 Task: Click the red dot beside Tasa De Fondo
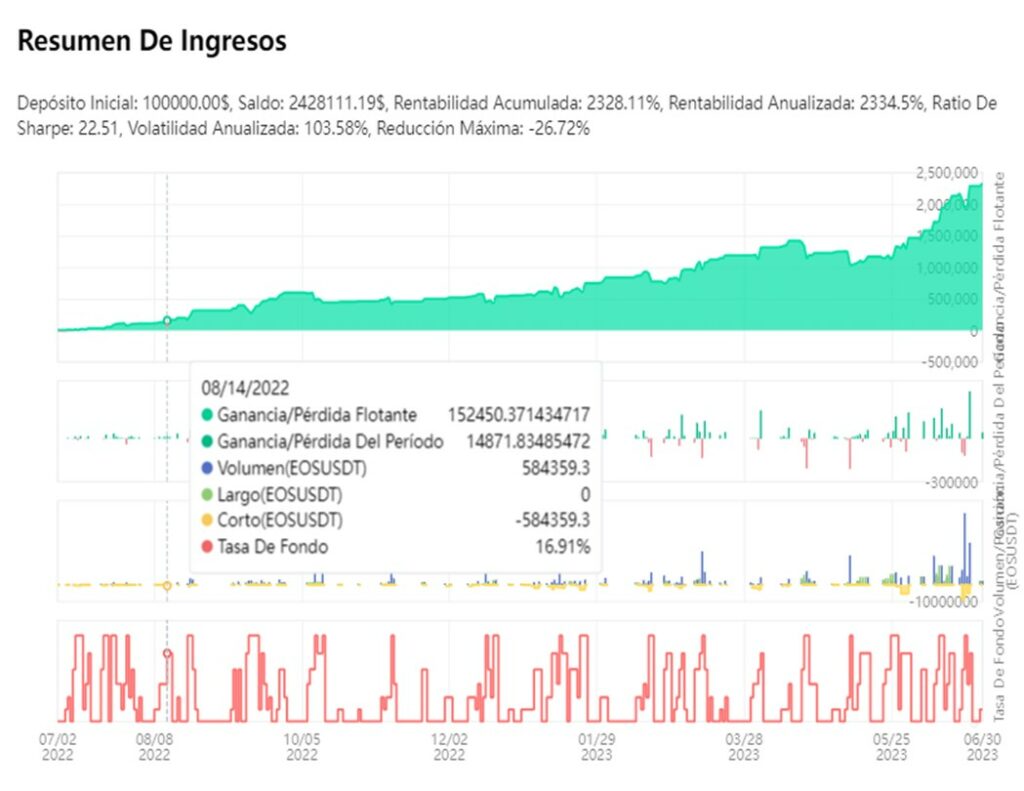(x=207, y=547)
